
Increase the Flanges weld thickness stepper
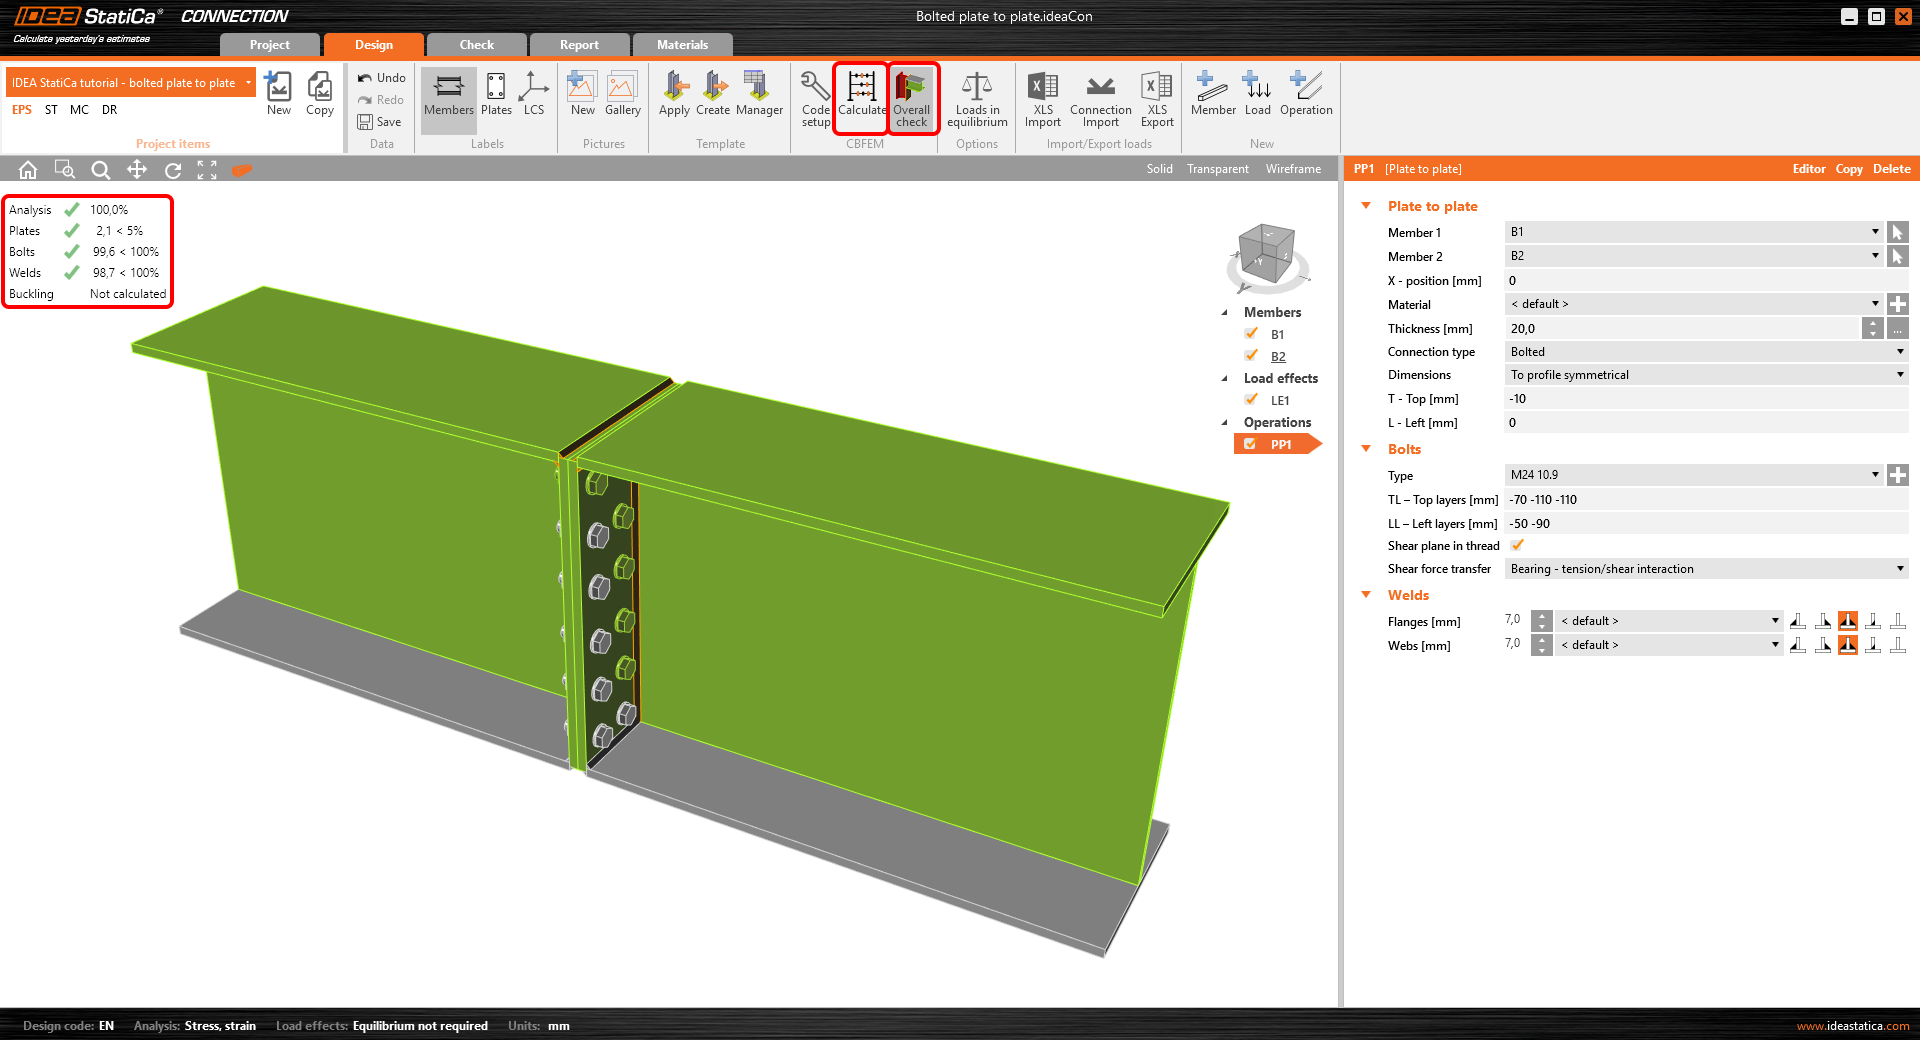pyautogui.click(x=1541, y=615)
